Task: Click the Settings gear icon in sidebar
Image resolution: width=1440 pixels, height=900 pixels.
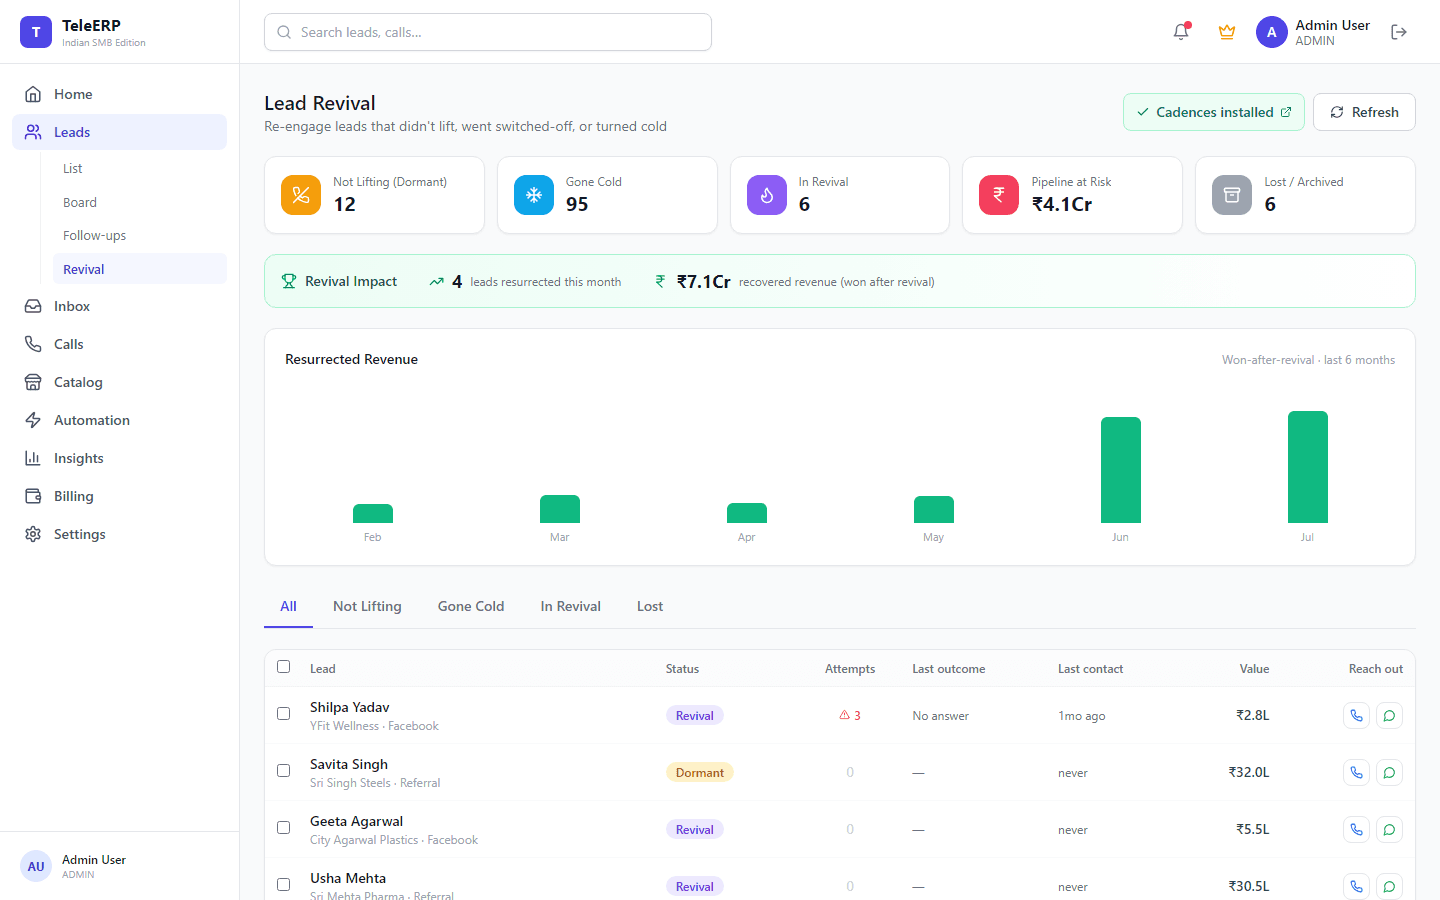Action: 33,534
